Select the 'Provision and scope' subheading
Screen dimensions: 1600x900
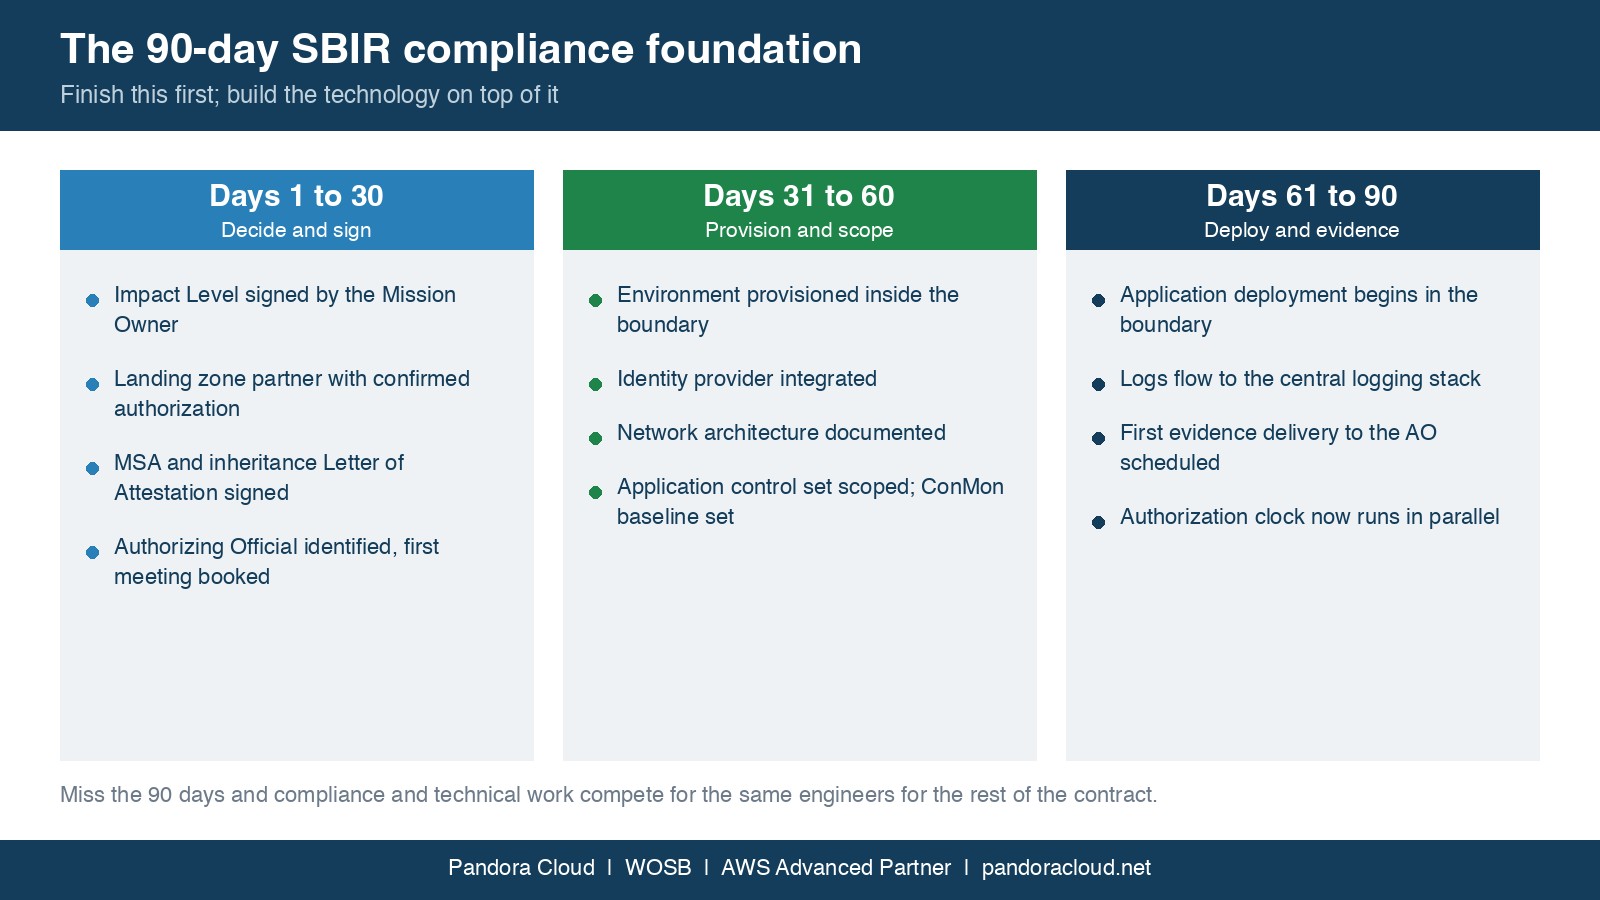[799, 230]
